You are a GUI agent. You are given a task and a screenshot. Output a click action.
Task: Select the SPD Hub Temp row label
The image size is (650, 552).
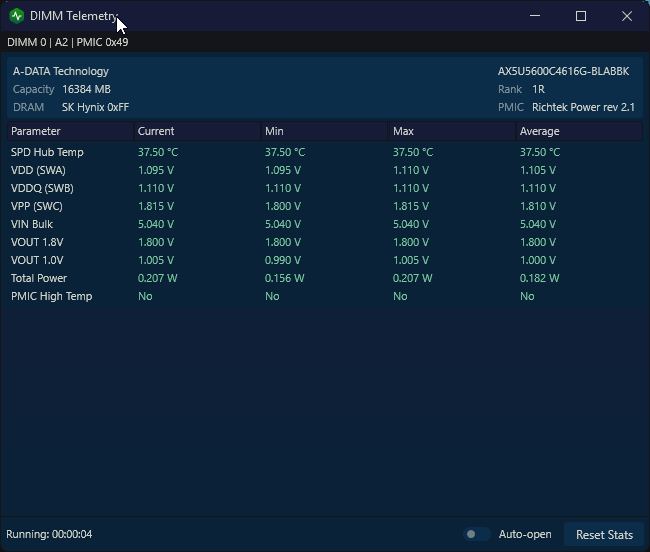(x=47, y=152)
